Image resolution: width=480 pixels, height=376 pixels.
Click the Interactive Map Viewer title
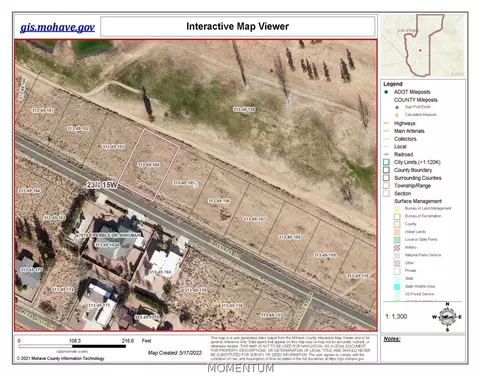pos(237,26)
